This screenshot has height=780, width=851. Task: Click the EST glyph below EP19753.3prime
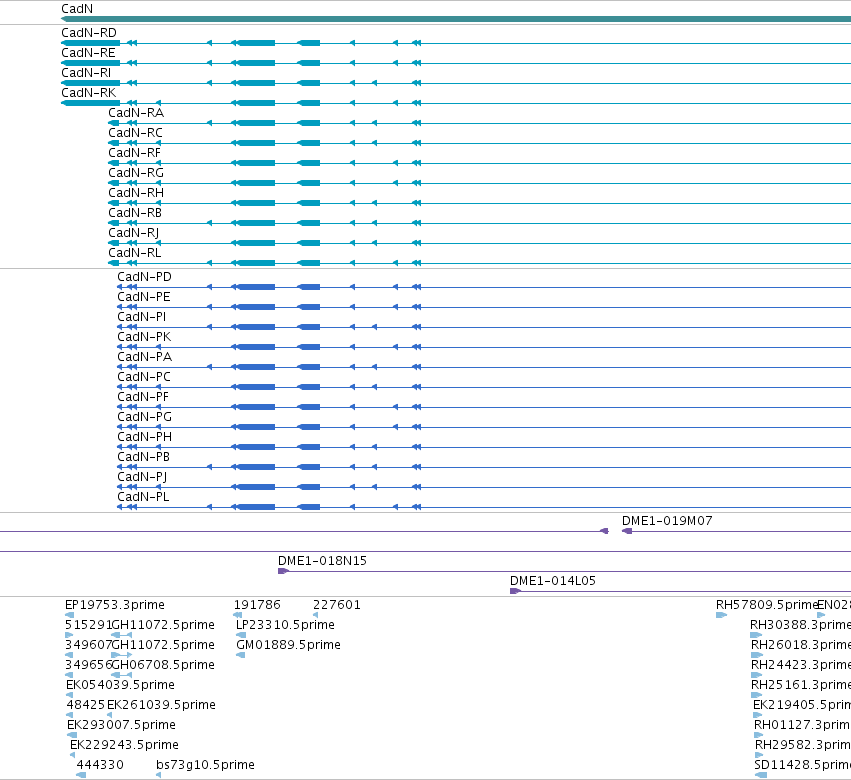point(69,615)
